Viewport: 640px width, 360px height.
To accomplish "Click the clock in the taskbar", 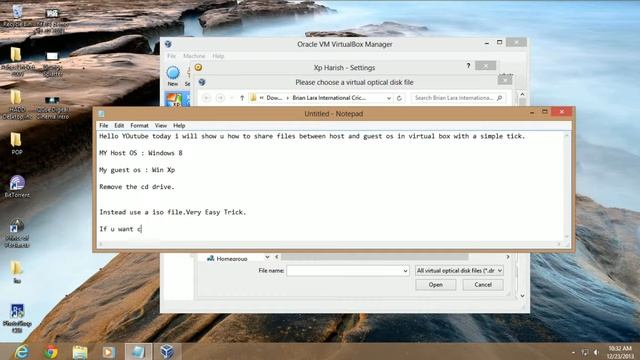I will point(620,352).
